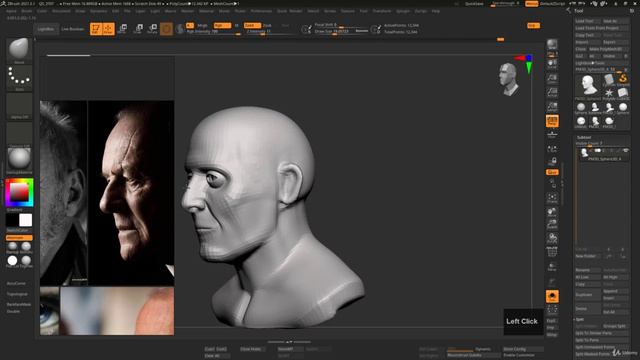Activate the Scale transform icon on the top shelf
The height and width of the screenshot is (360, 640).
[138, 29]
